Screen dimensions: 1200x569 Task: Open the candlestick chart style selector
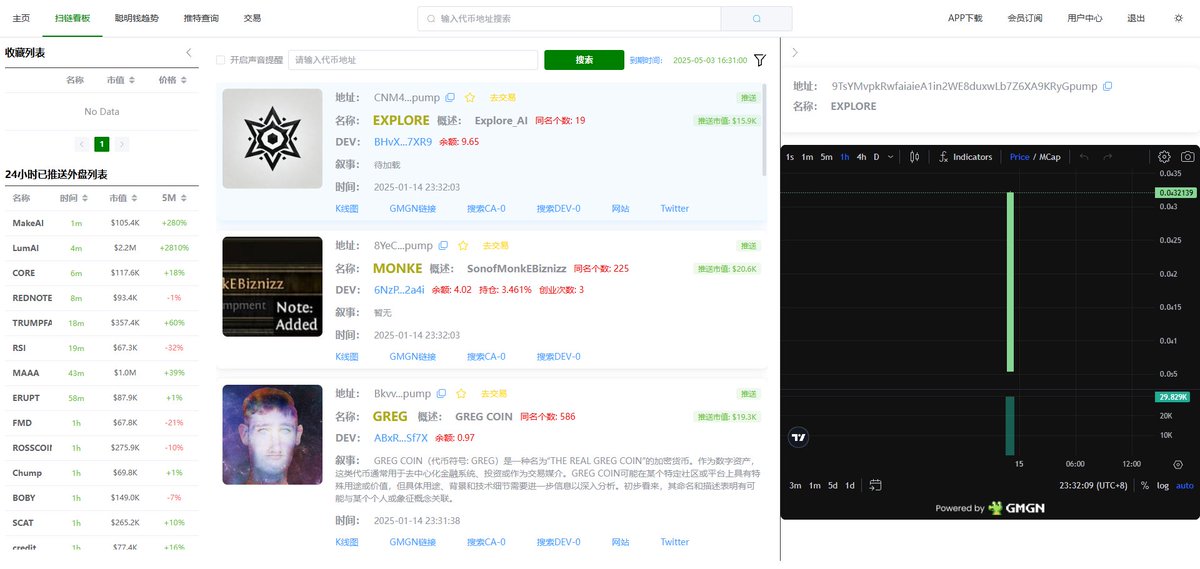(x=915, y=157)
